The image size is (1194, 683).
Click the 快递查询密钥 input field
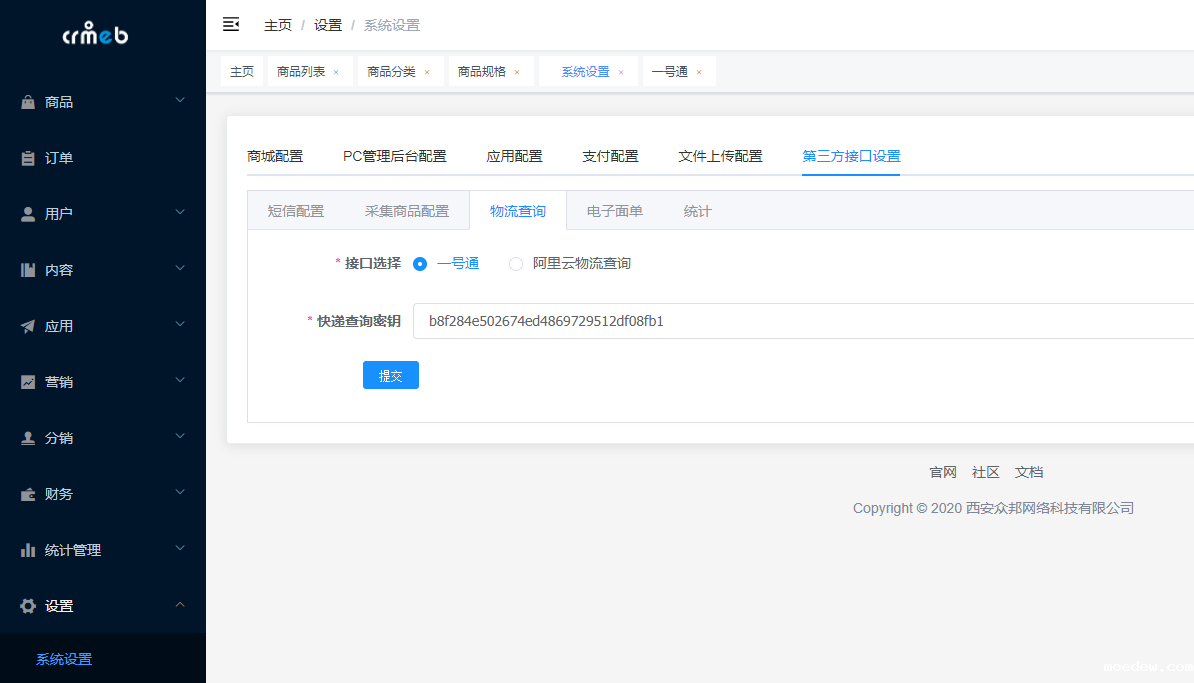(x=800, y=321)
